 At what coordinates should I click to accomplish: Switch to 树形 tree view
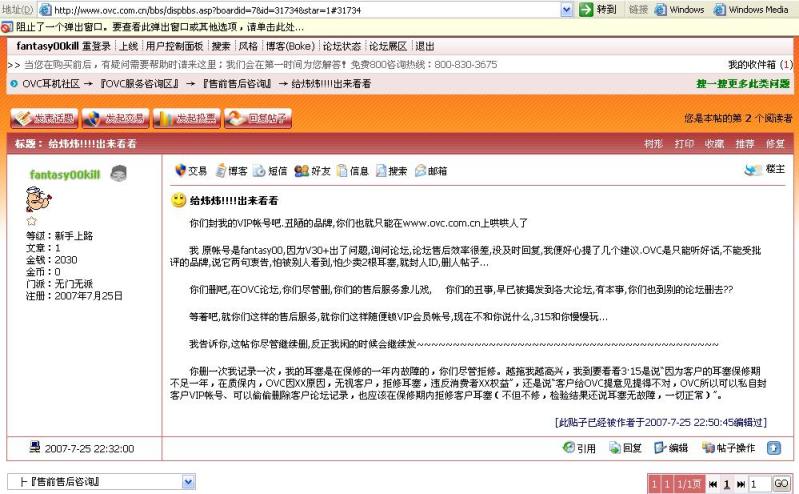[653, 144]
